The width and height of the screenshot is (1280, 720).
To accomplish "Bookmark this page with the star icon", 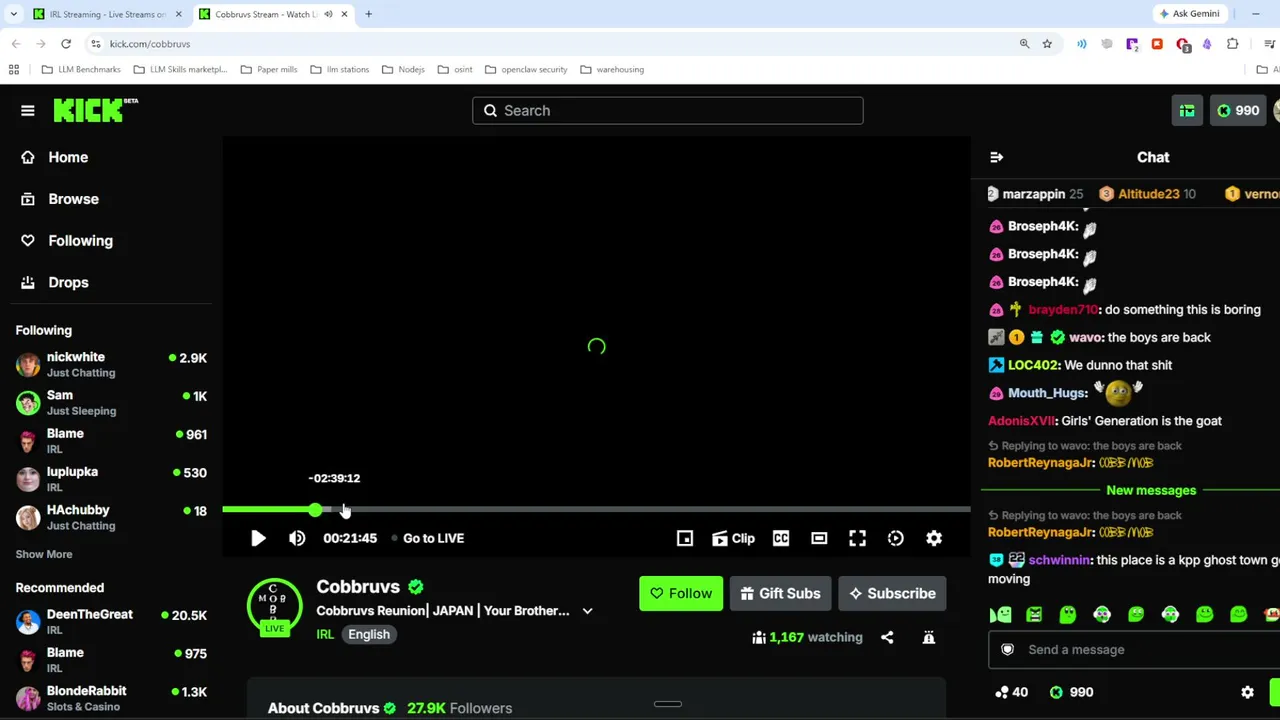I will pyautogui.click(x=1047, y=44).
